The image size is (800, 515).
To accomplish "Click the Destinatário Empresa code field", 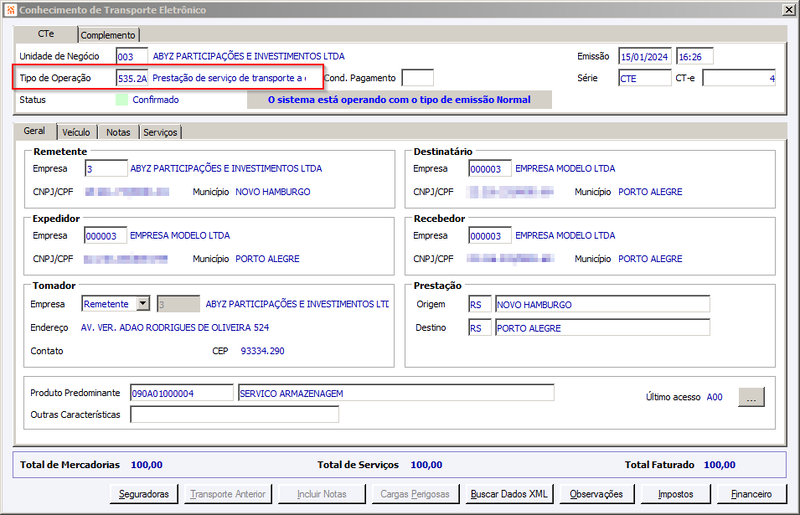I will [490, 168].
